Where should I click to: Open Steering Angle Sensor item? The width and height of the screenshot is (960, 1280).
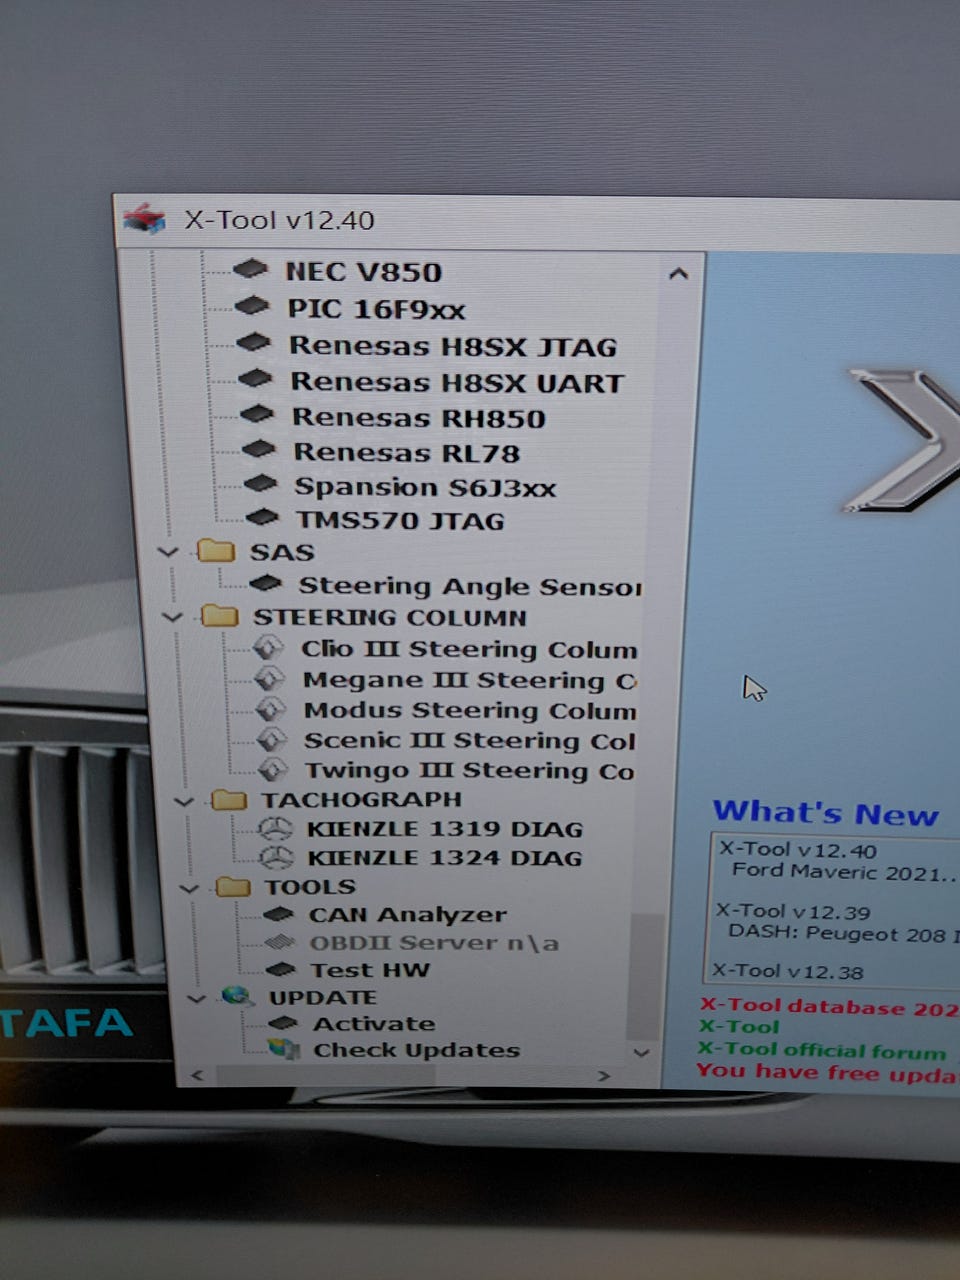(470, 586)
